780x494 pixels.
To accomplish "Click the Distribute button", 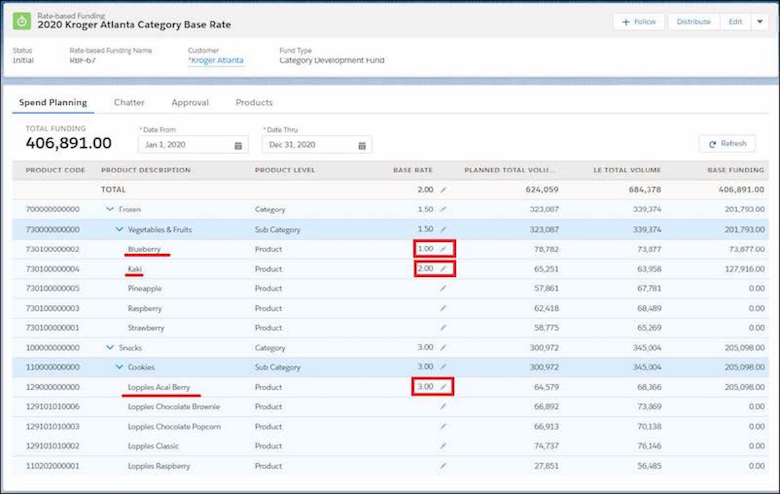I will tap(693, 22).
